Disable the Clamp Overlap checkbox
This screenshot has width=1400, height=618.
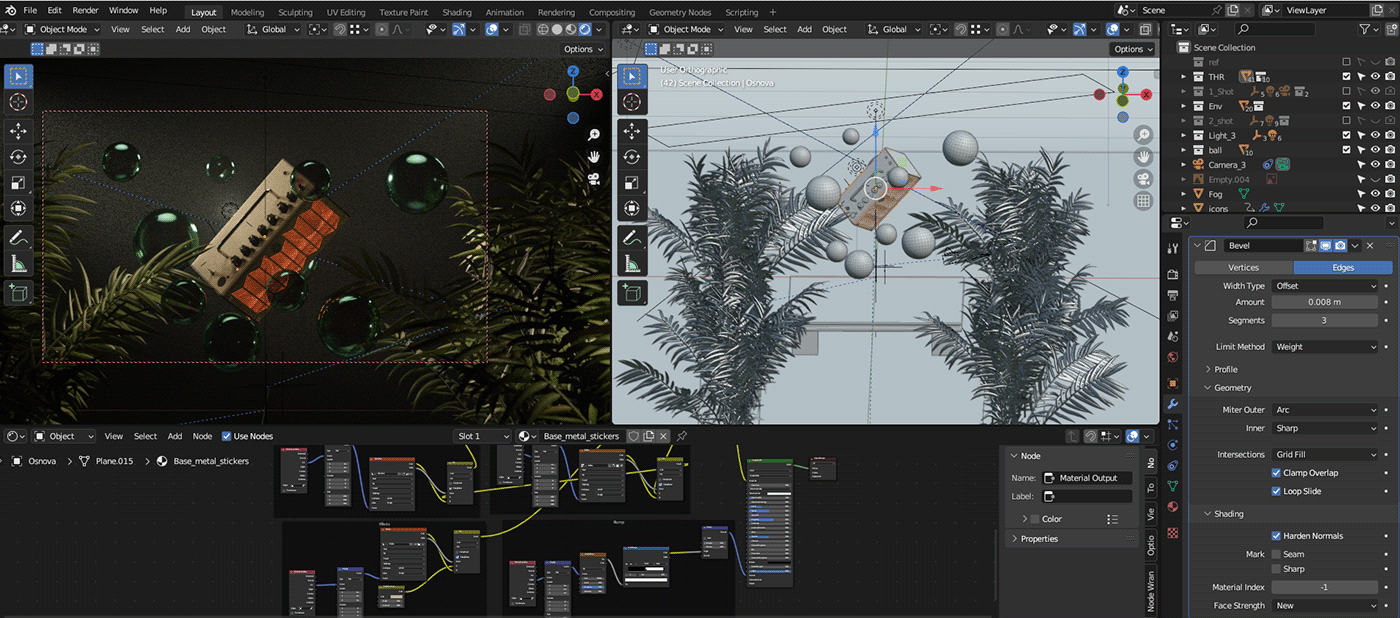point(1276,473)
